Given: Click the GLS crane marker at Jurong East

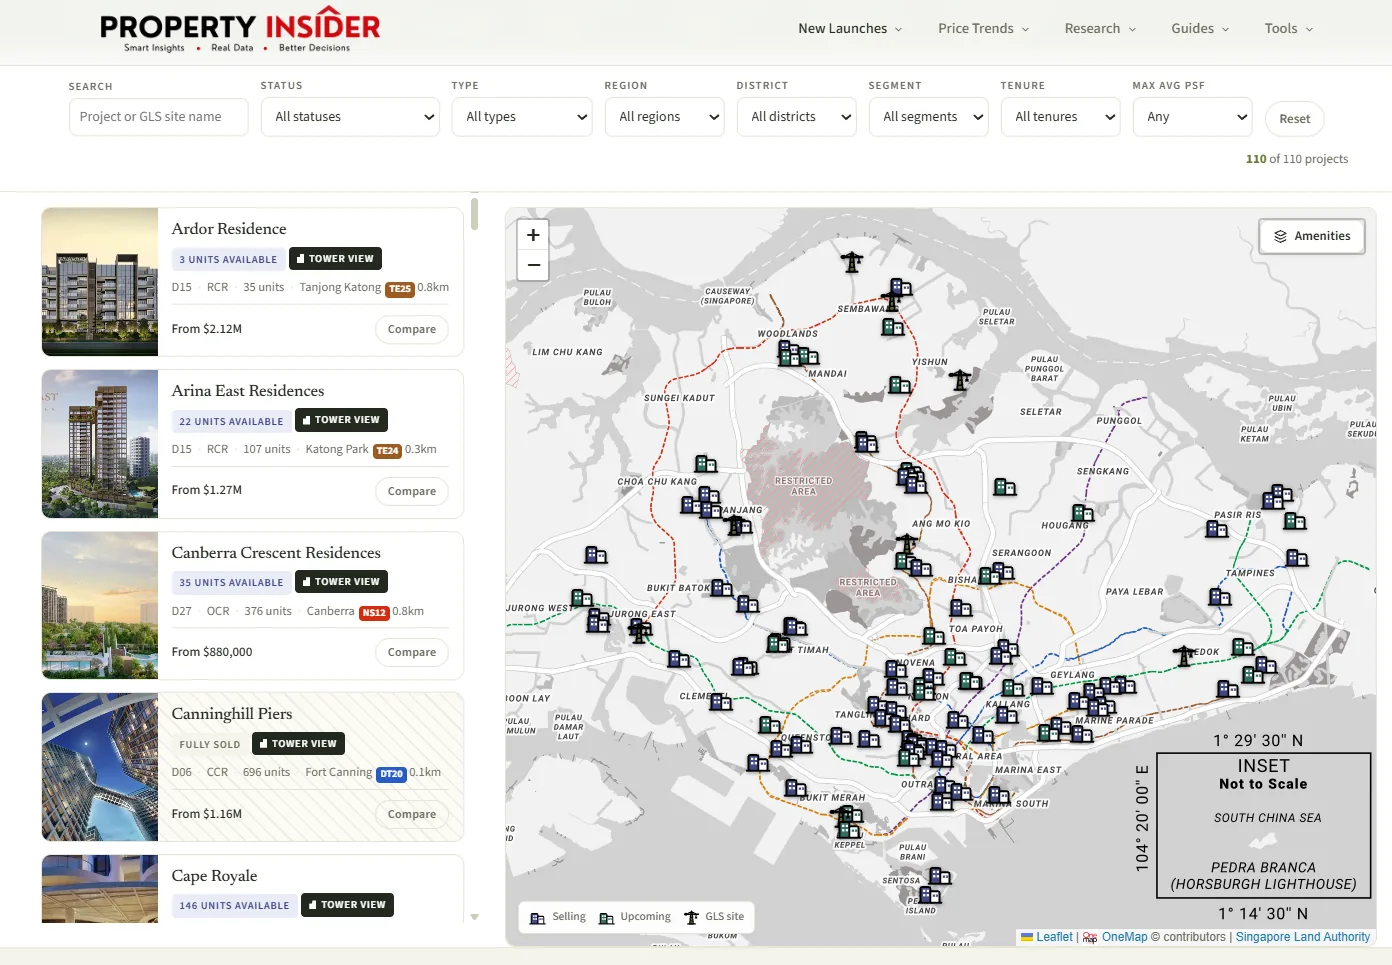Looking at the screenshot, I should [640, 630].
